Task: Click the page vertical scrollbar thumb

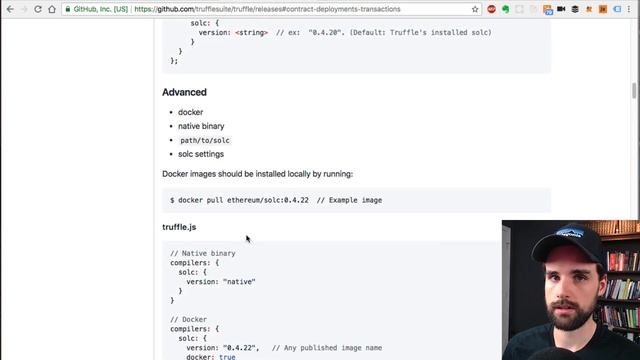Action: point(634,91)
